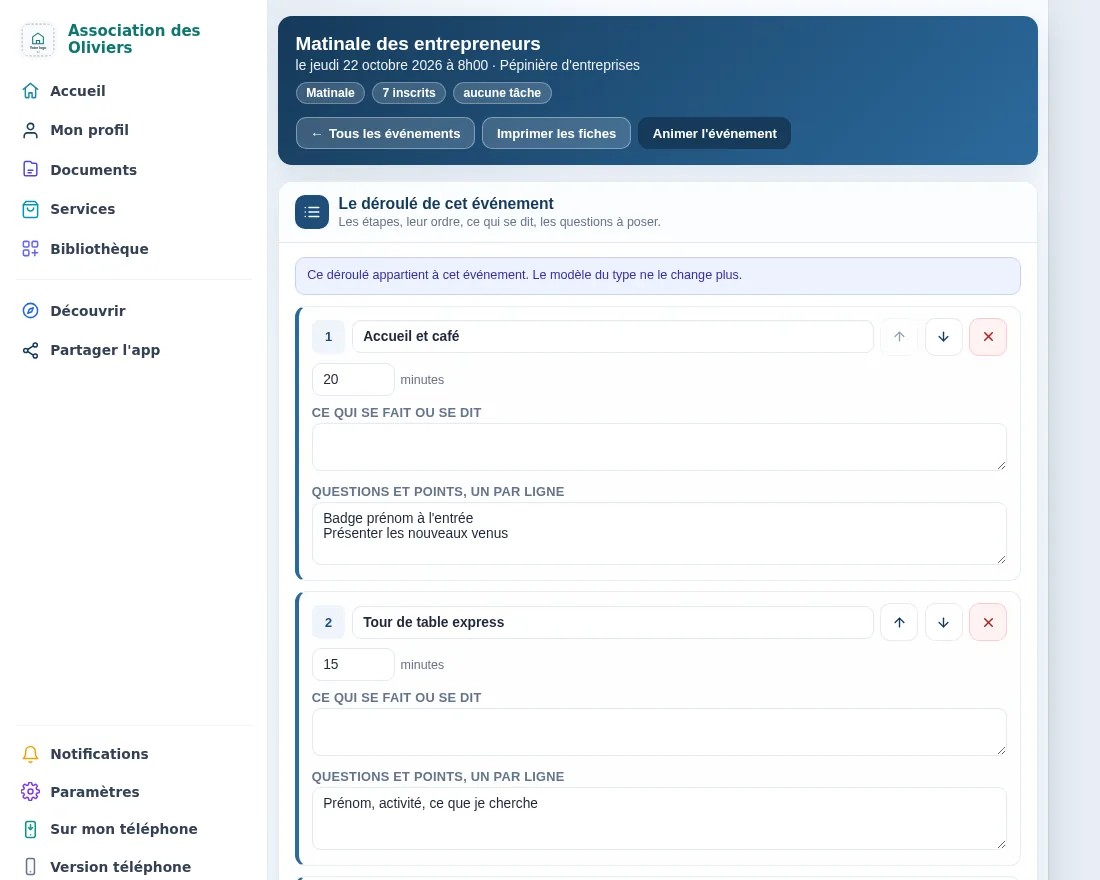The height and width of the screenshot is (880, 1100).
Task: Click Le déroulé de cet événement heading
Action: click(x=445, y=204)
